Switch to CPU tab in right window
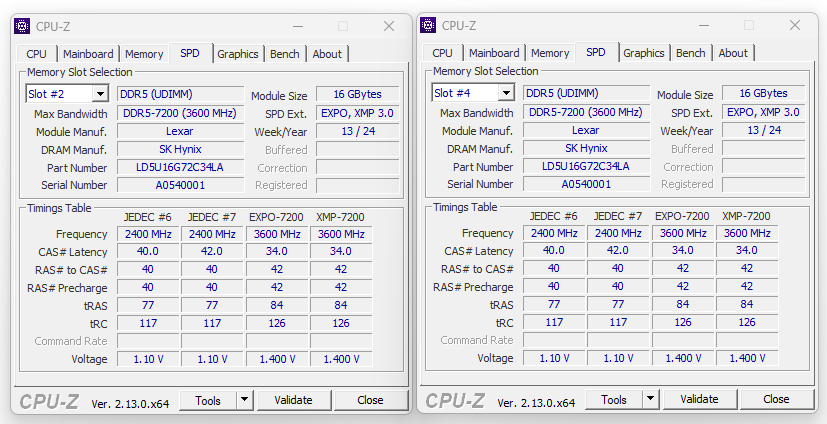Screen dimensions: 827x424 (x=443, y=53)
